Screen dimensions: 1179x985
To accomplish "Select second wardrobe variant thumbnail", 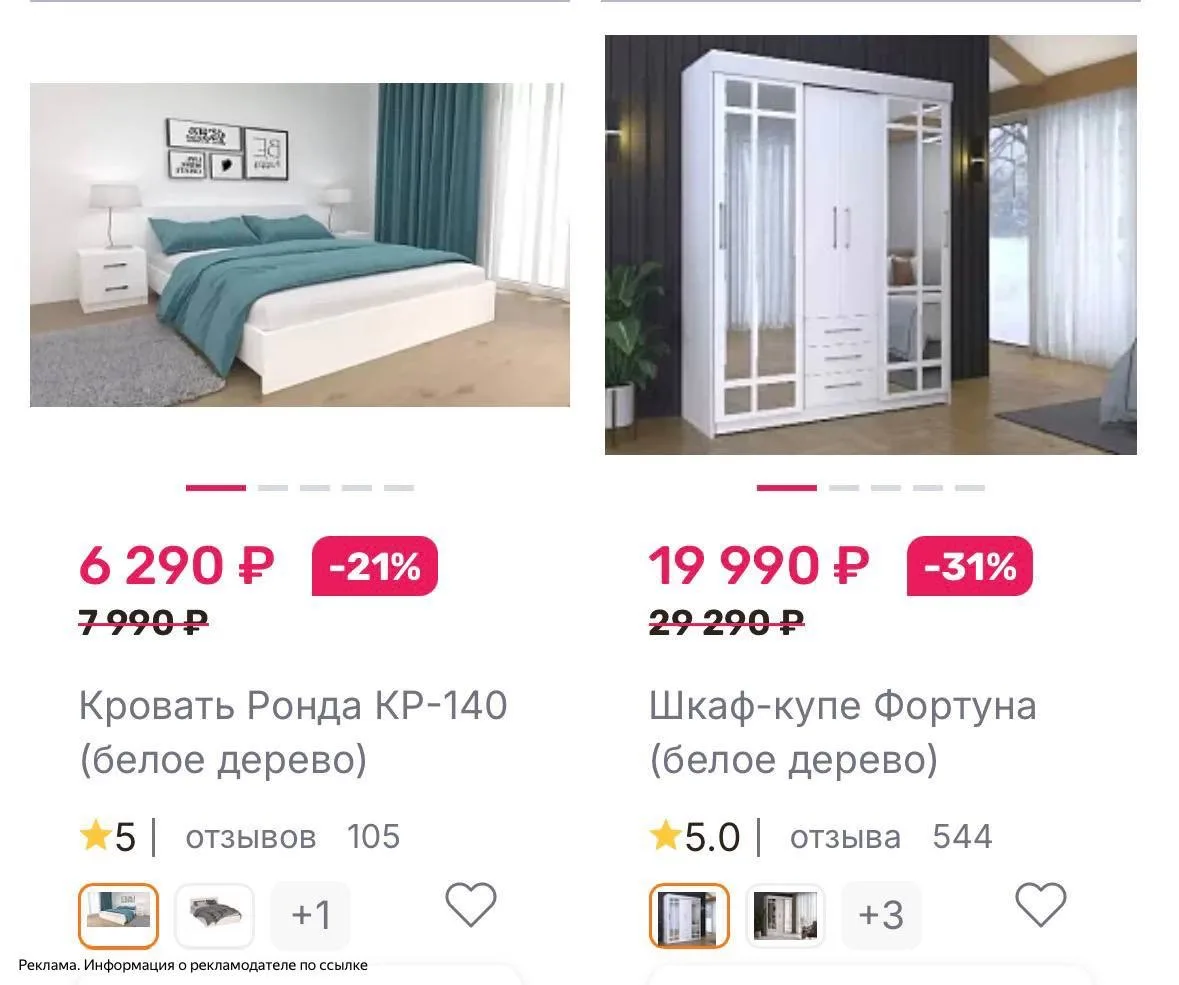I will [785, 915].
